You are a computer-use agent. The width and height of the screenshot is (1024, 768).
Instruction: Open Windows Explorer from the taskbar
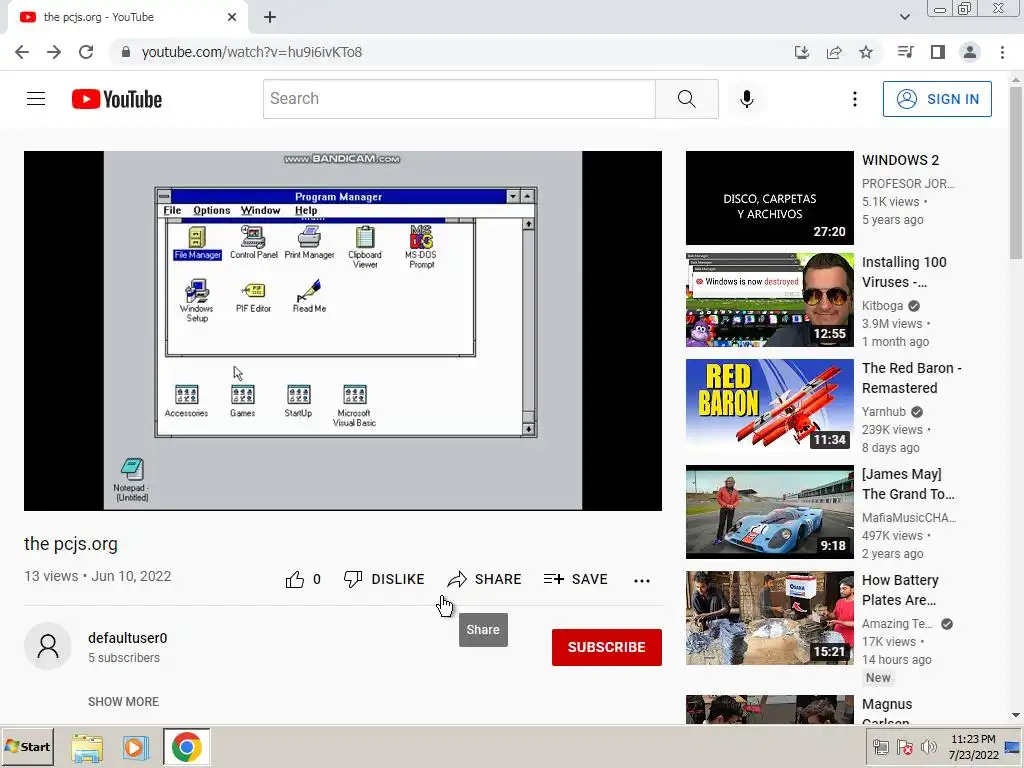click(87, 747)
